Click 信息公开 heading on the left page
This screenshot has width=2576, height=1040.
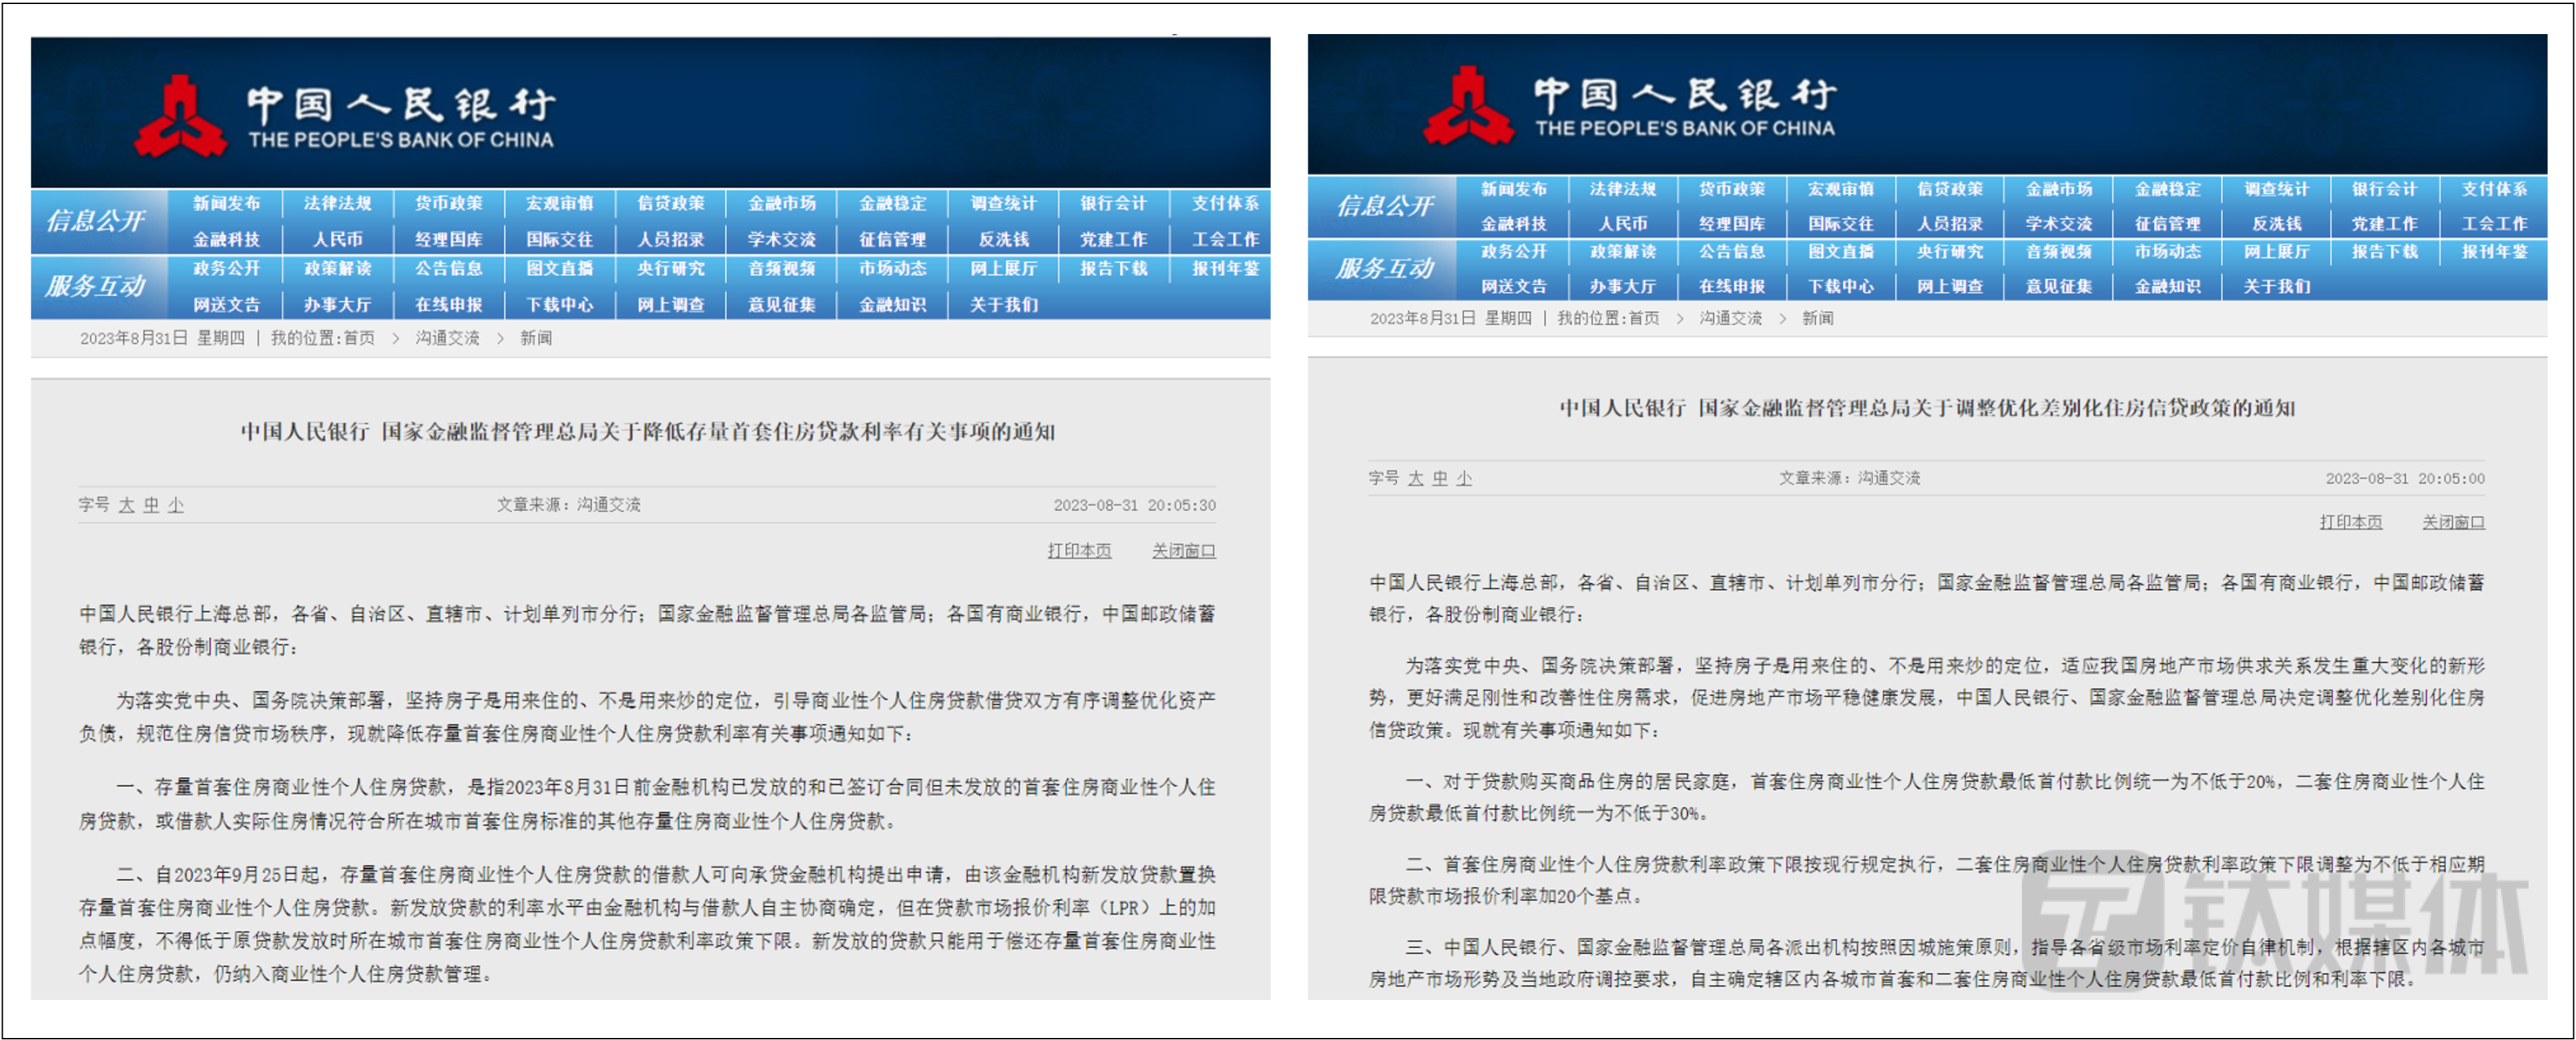(x=96, y=220)
